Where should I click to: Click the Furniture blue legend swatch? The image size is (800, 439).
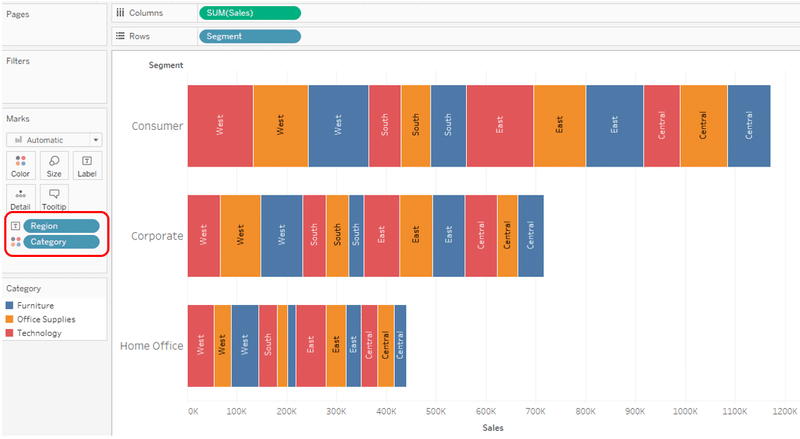pos(10,305)
